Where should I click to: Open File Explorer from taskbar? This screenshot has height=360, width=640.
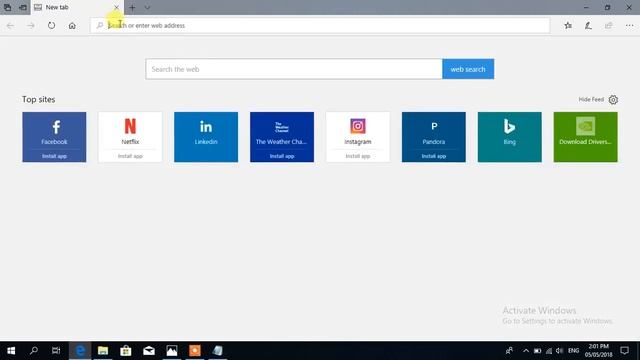(103, 351)
